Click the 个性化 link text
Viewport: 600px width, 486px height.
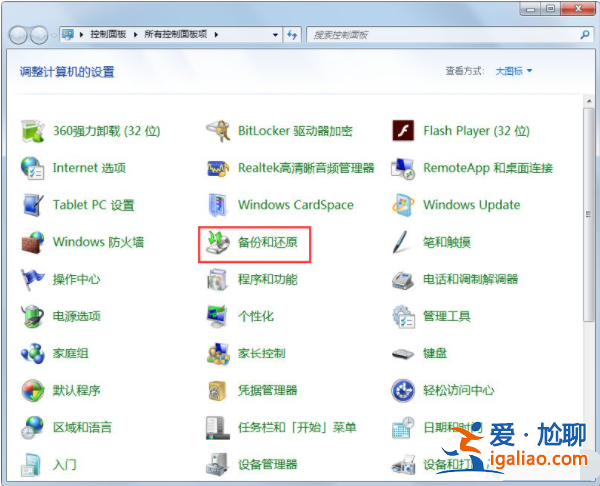[x=256, y=316]
